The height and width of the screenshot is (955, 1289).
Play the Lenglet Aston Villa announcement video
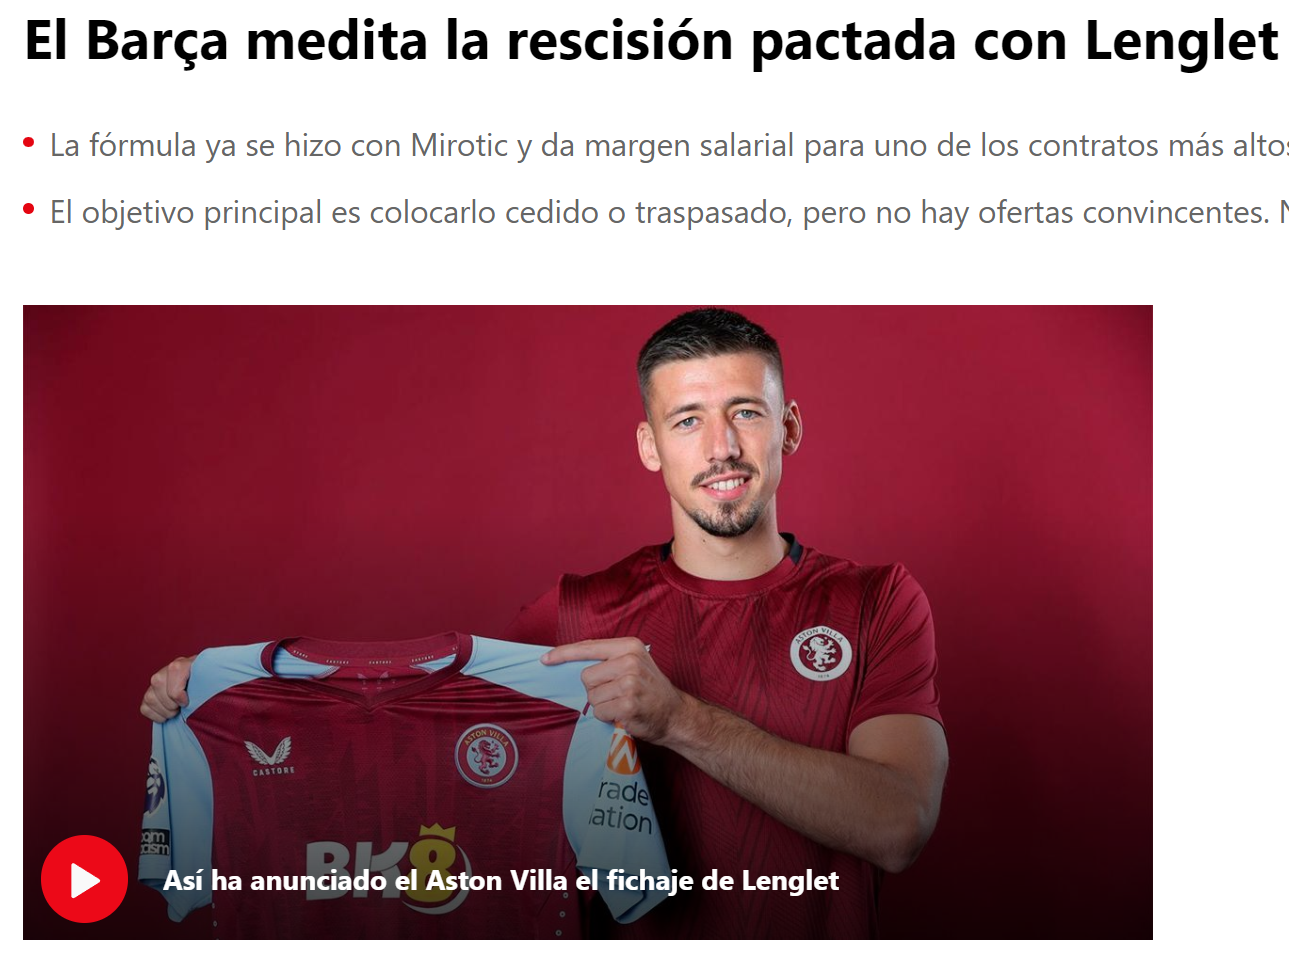tap(84, 879)
